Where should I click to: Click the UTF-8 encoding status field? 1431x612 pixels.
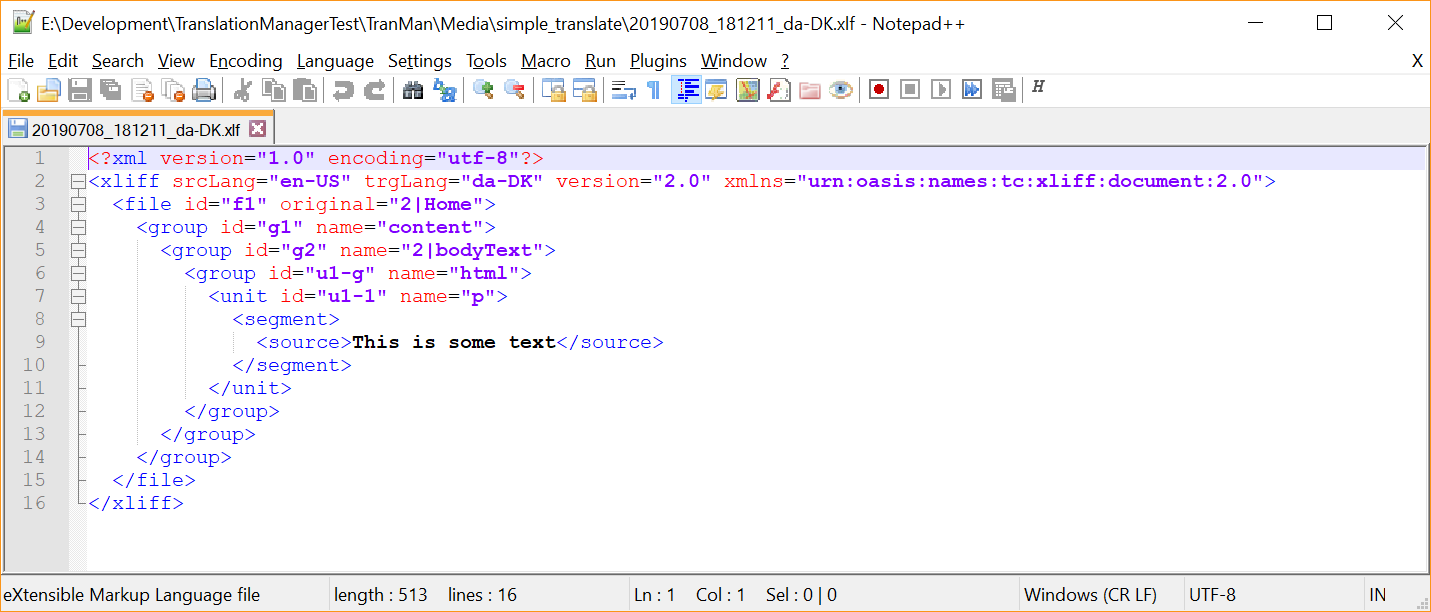tap(1273, 595)
